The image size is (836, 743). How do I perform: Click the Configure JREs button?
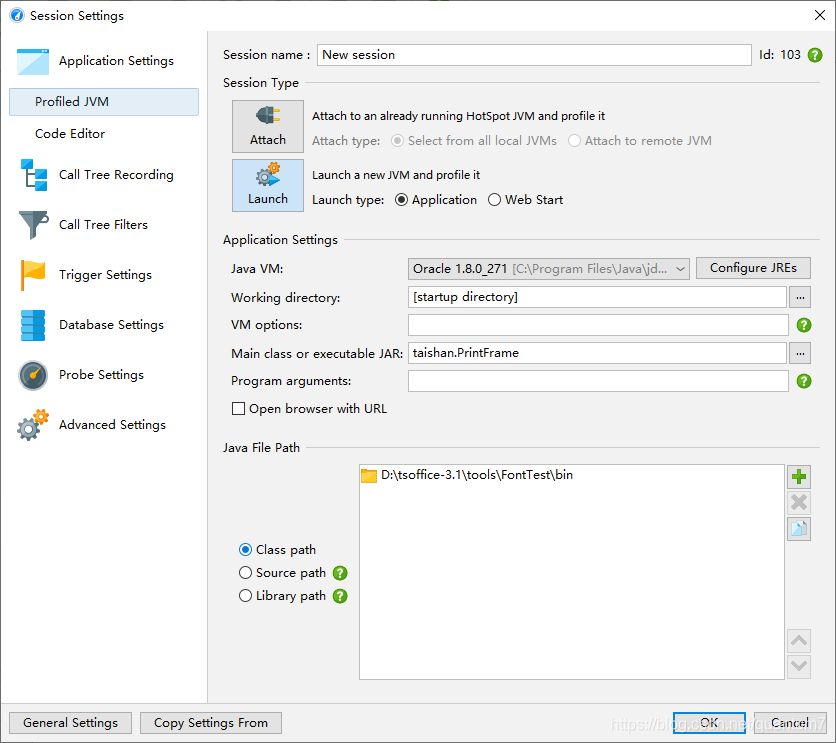point(753,268)
